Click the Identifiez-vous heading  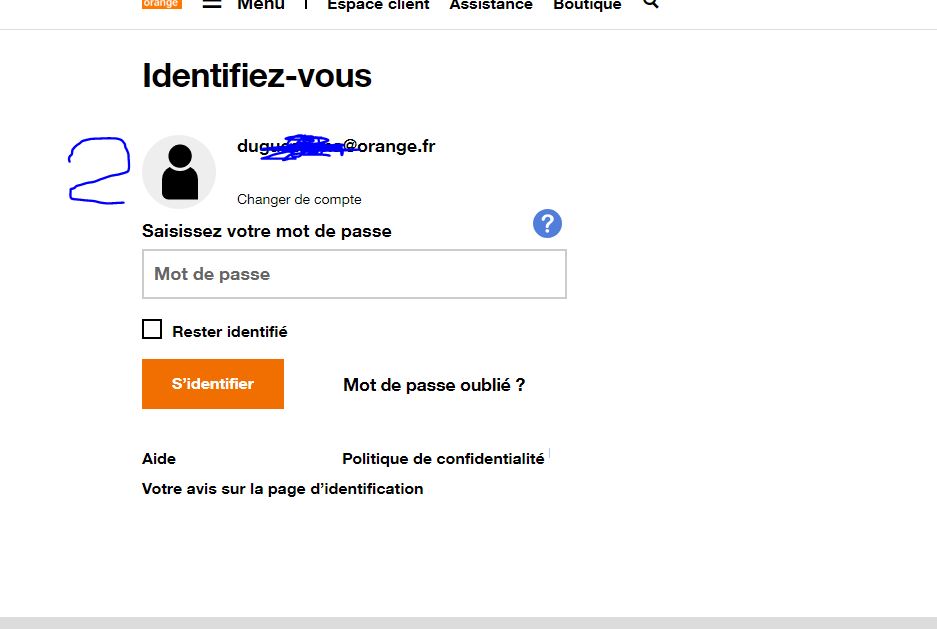[257, 76]
